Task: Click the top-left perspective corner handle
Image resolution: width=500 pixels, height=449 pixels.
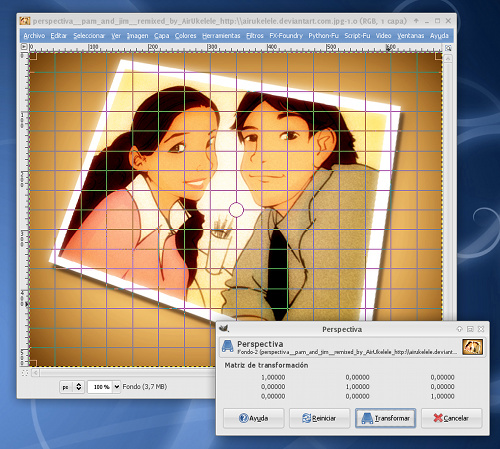Action: [33, 56]
